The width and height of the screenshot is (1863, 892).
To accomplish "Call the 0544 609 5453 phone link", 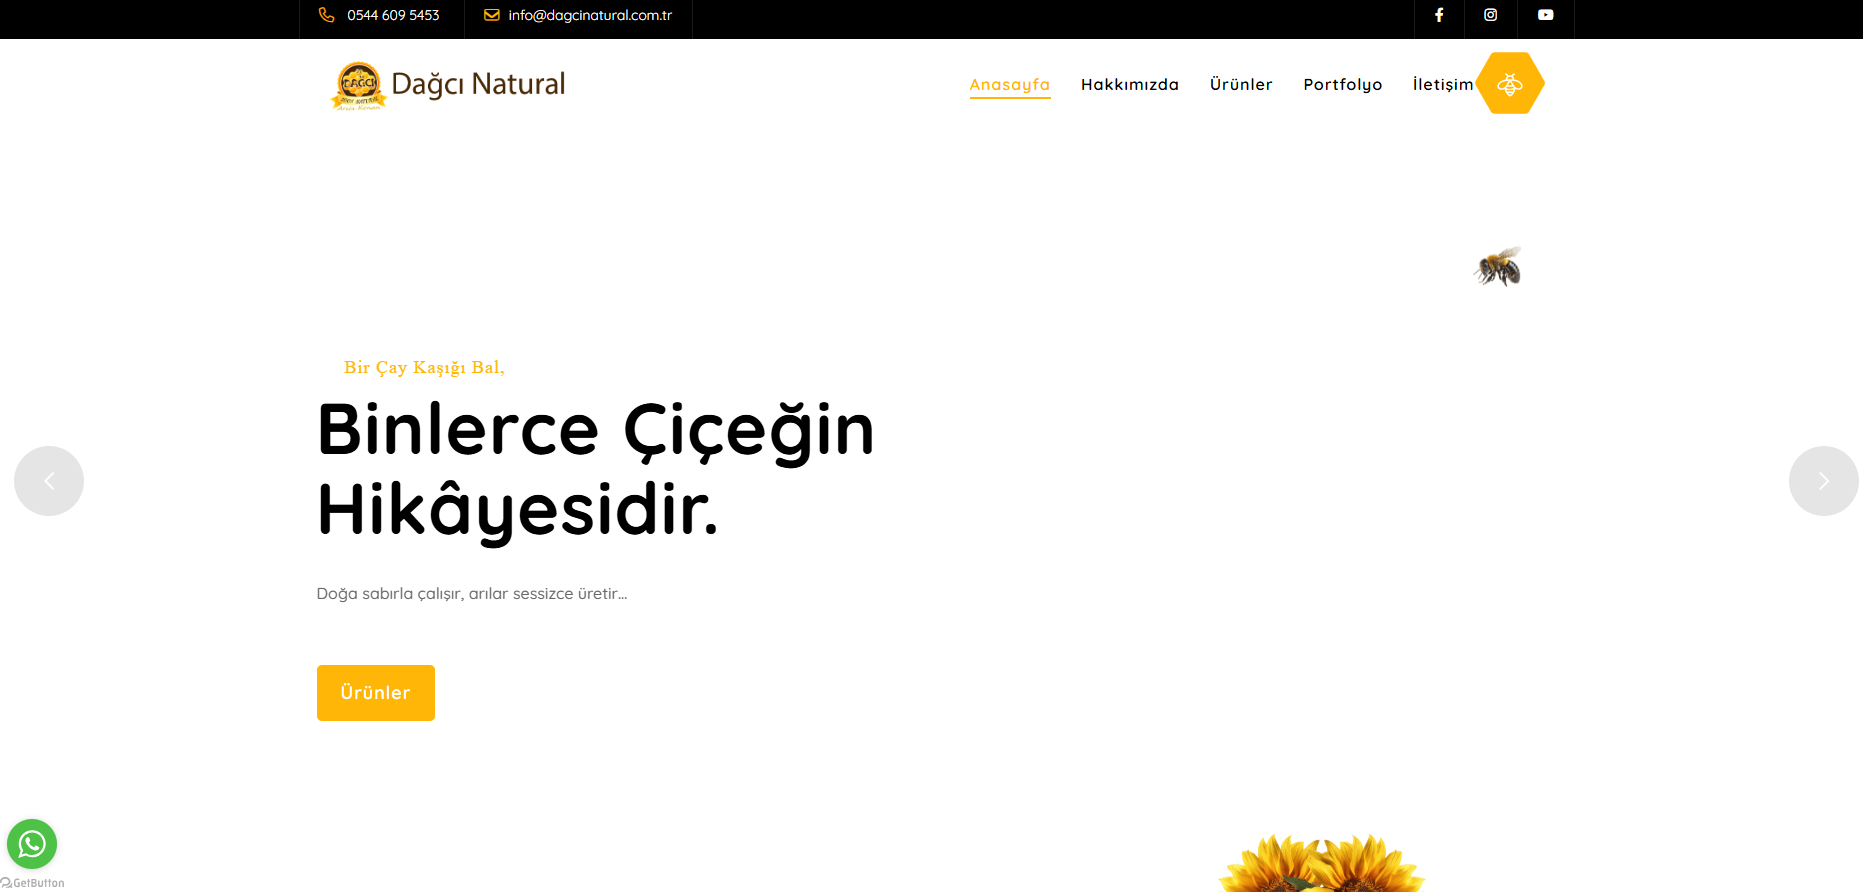I will click(393, 15).
